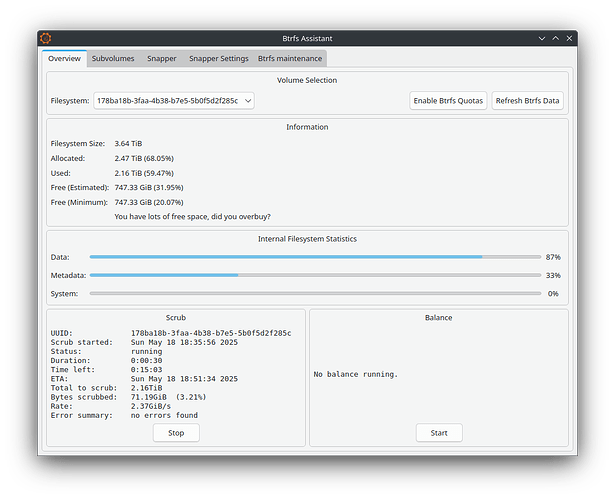Click the 0% System percentage label
This screenshot has width=615, height=500.
[x=553, y=294]
